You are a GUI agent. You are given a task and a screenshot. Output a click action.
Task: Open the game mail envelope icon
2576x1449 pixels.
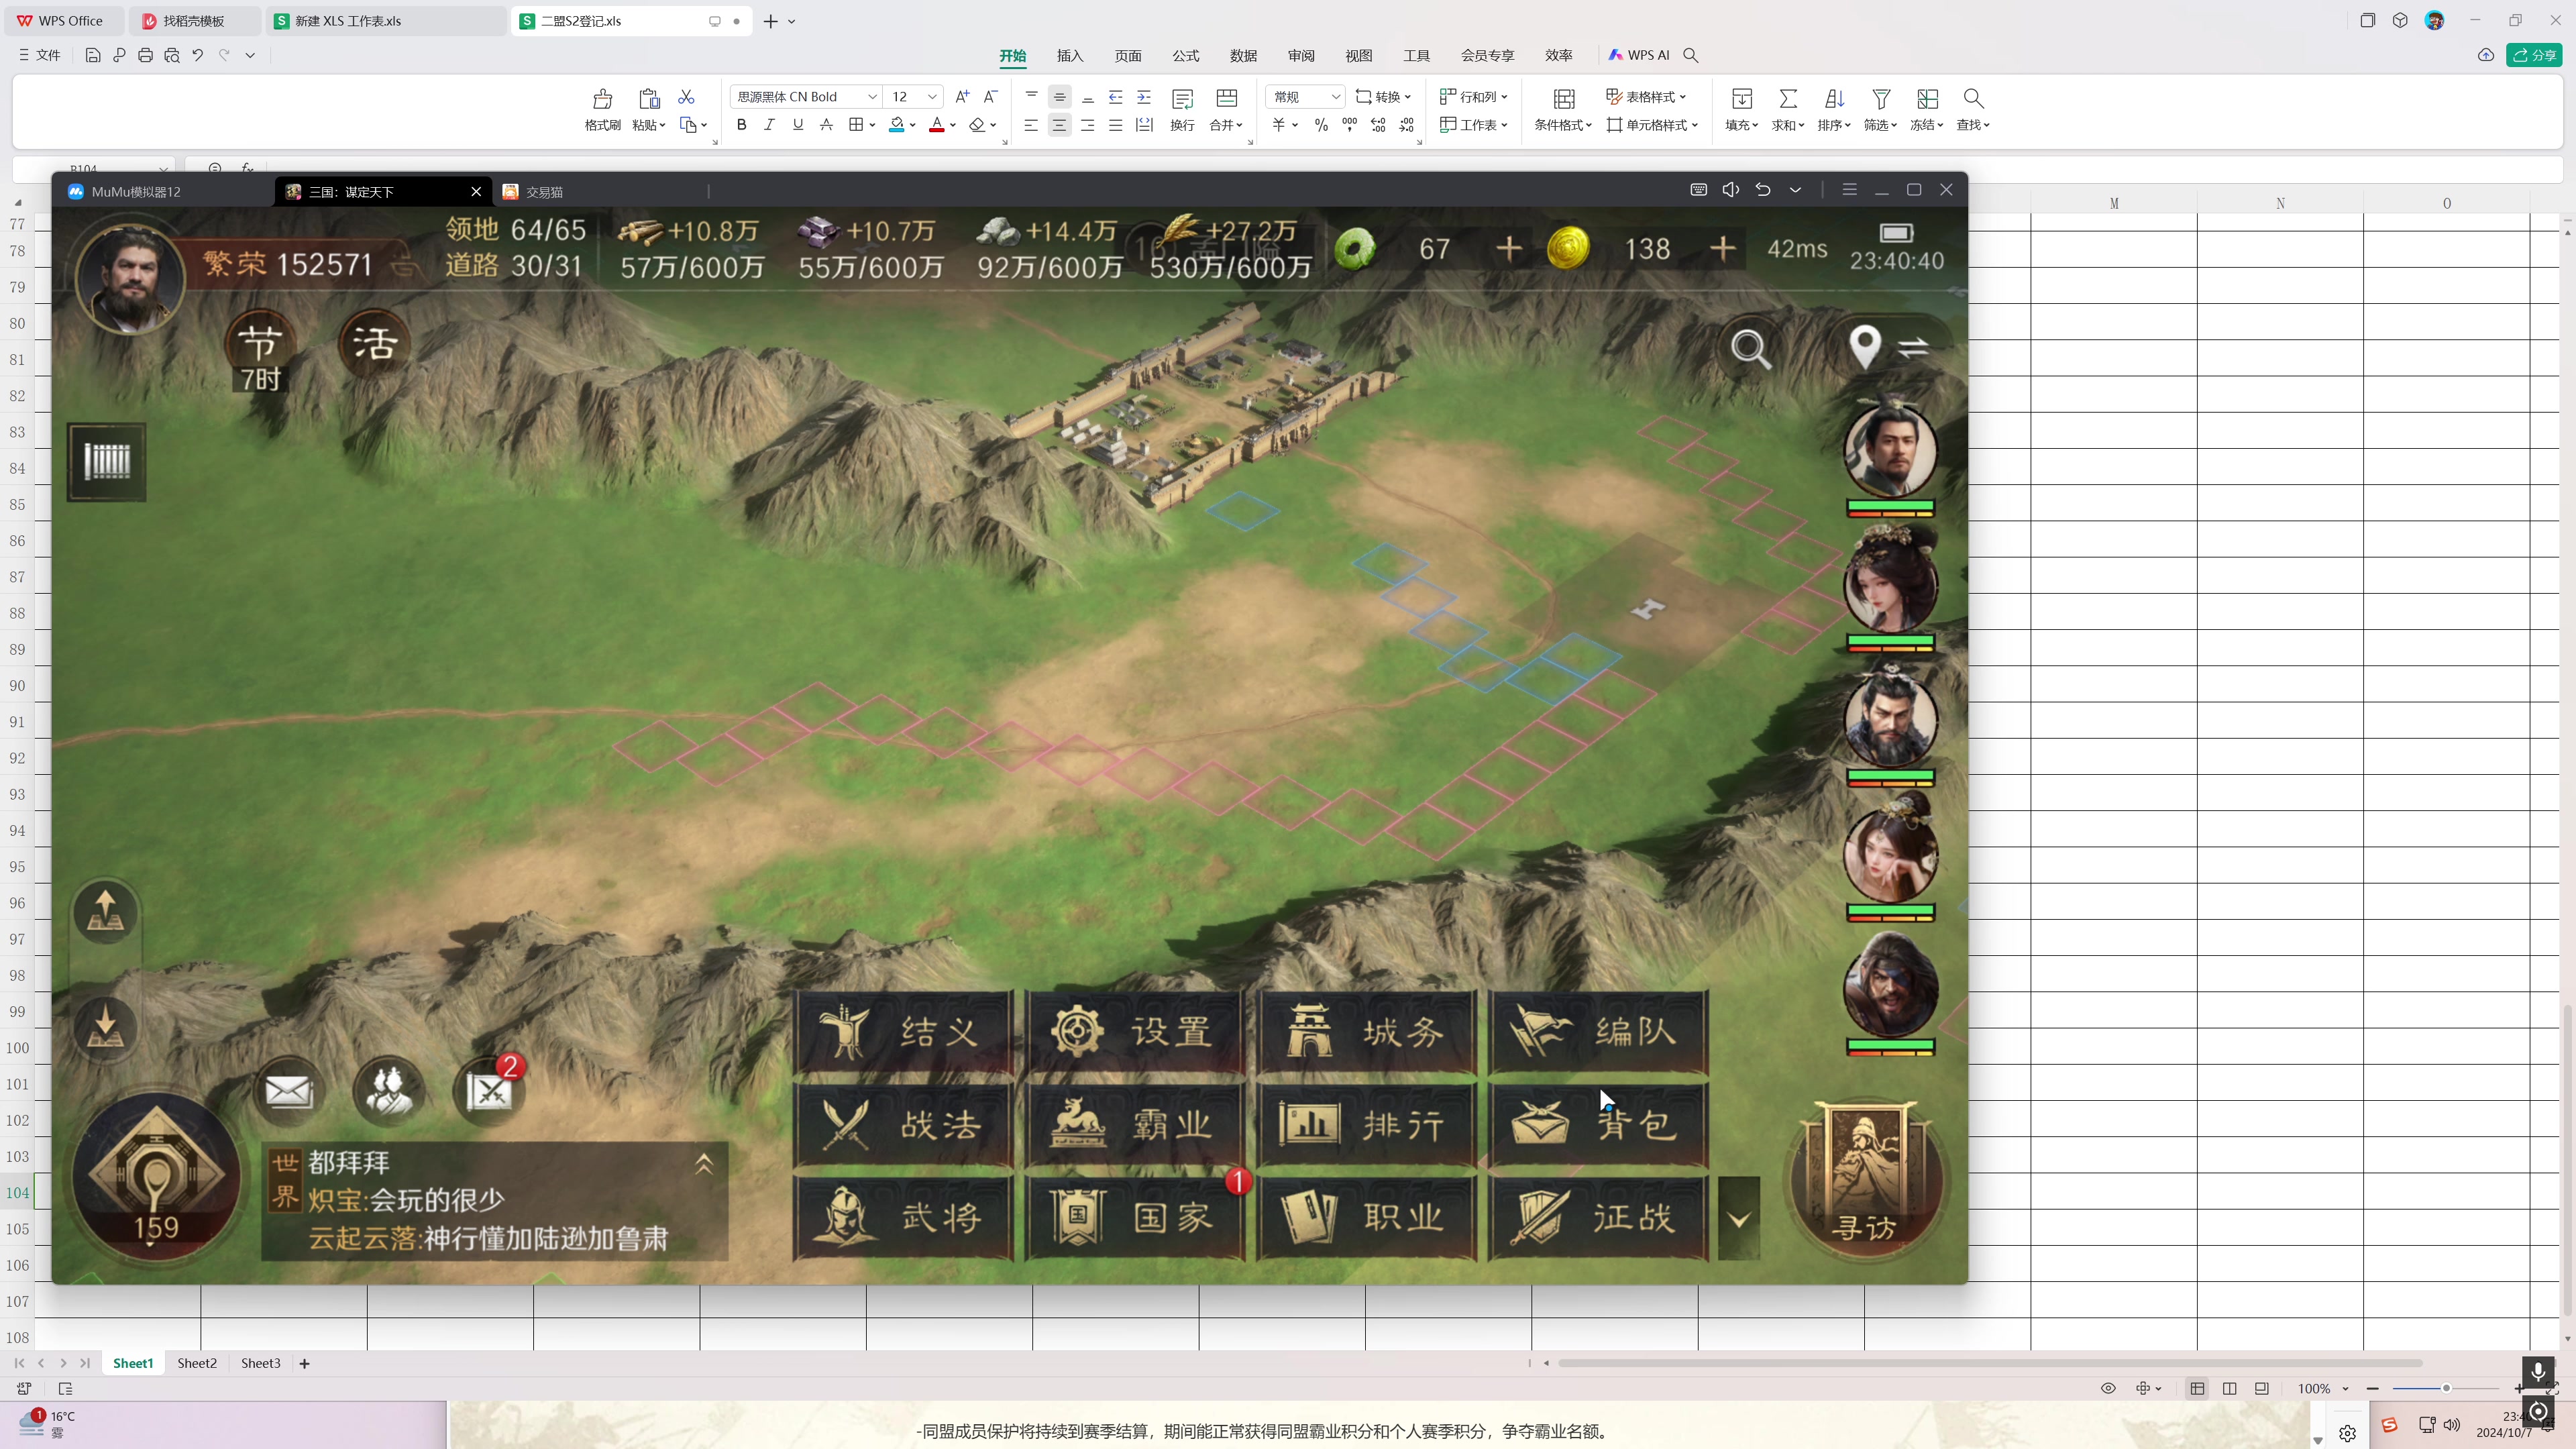(289, 1091)
